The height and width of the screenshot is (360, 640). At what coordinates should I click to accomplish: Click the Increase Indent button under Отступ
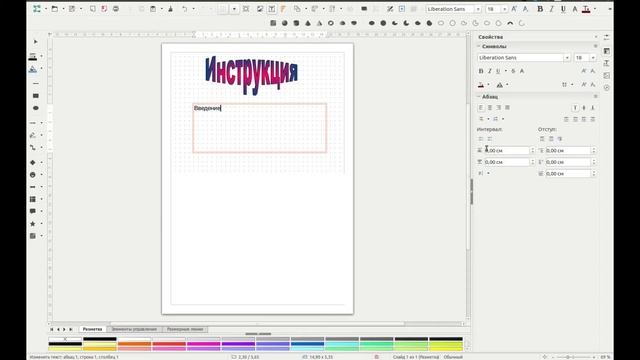pos(542,139)
